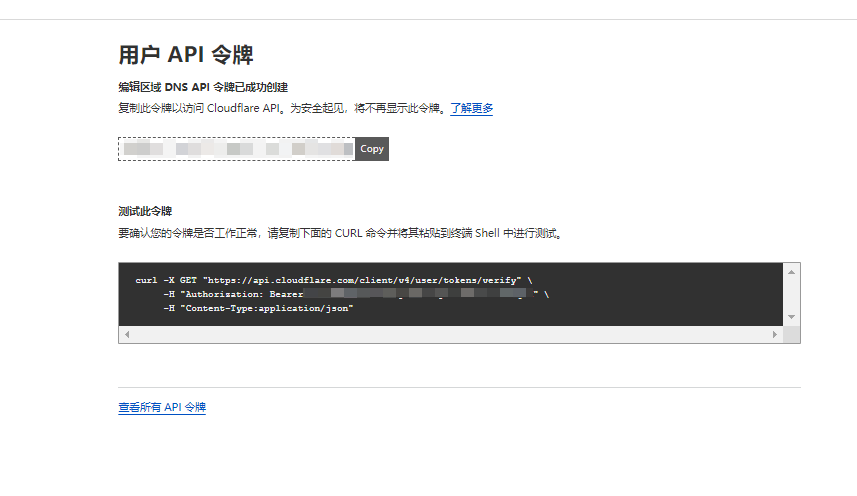Click the 编辑区域 DNS API 令牌已成功创建 message
The width and height of the screenshot is (857, 496).
203,87
